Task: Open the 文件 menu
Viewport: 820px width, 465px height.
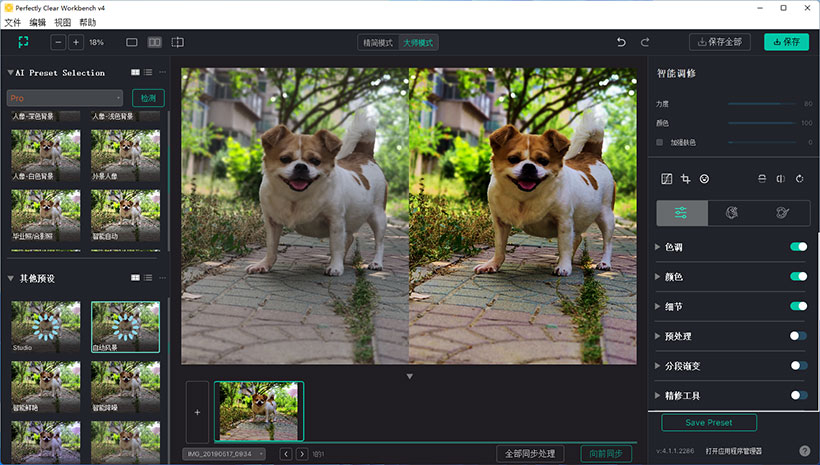Action: [12, 21]
